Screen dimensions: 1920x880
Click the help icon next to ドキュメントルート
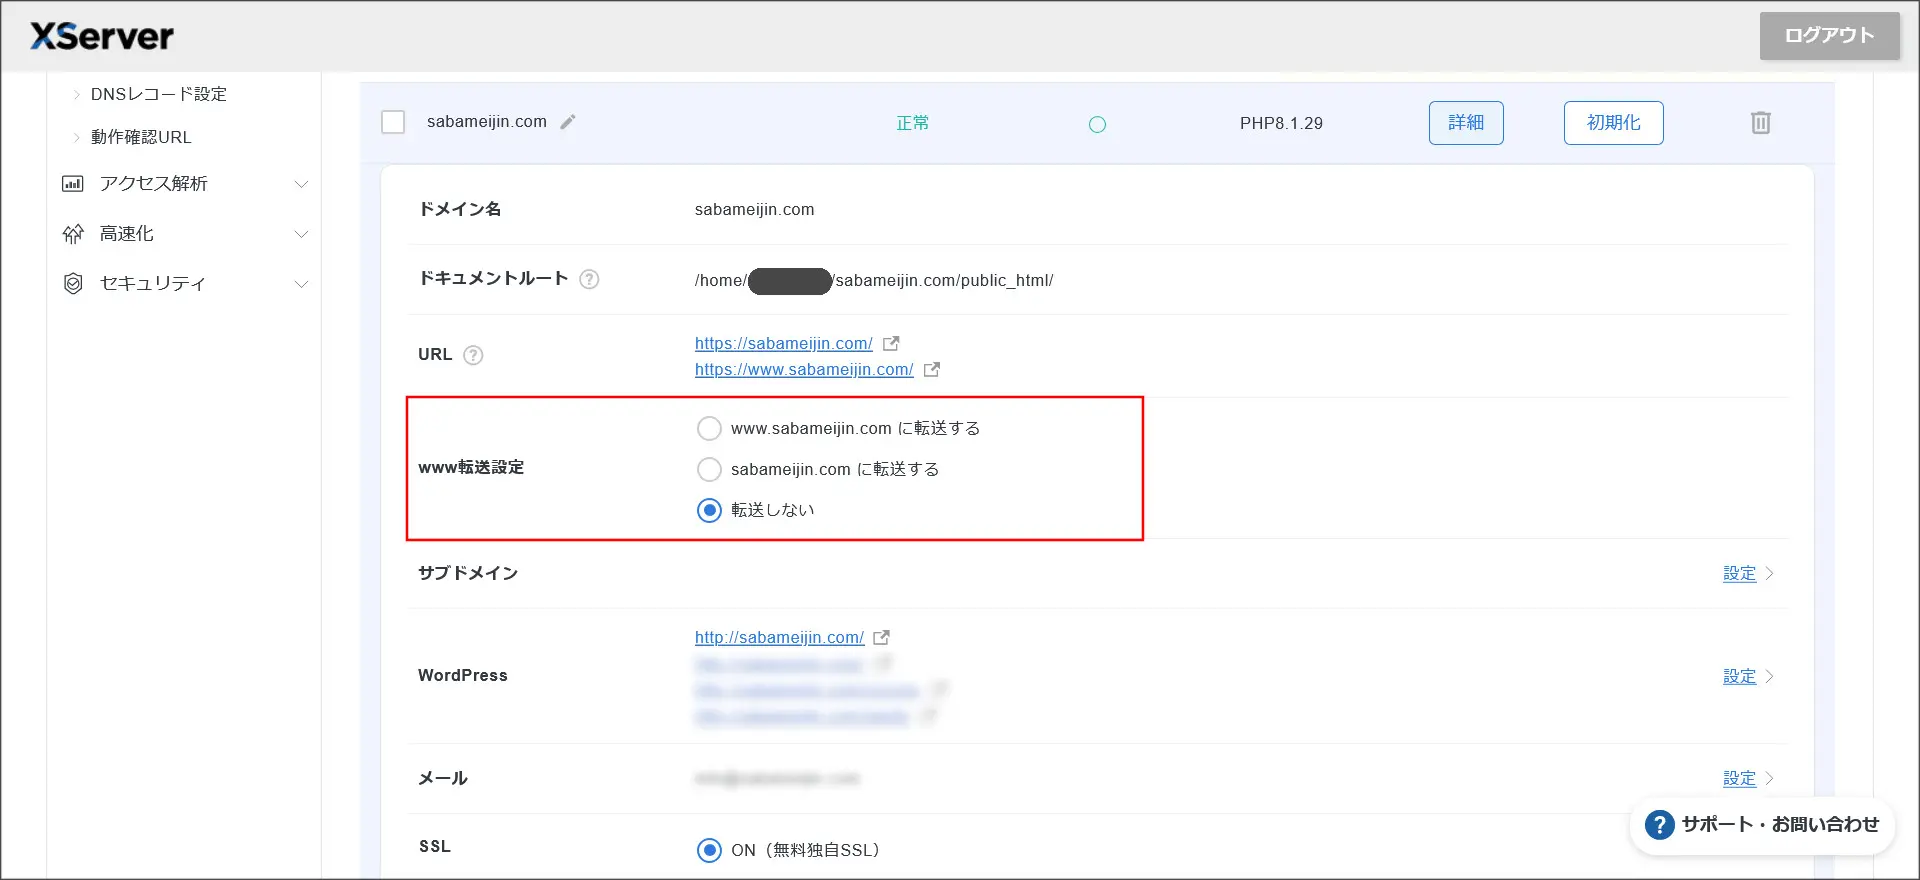[590, 279]
